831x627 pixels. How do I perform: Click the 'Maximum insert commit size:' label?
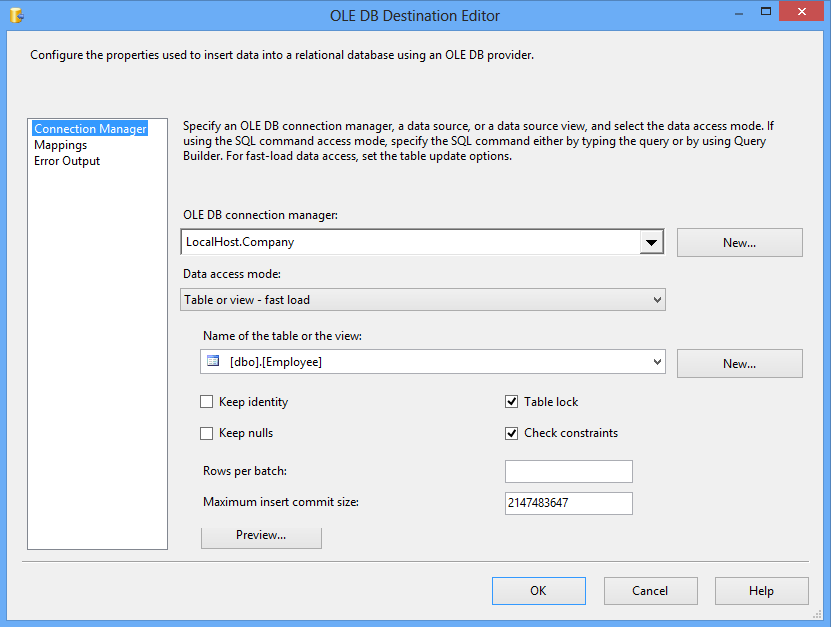(x=281, y=502)
